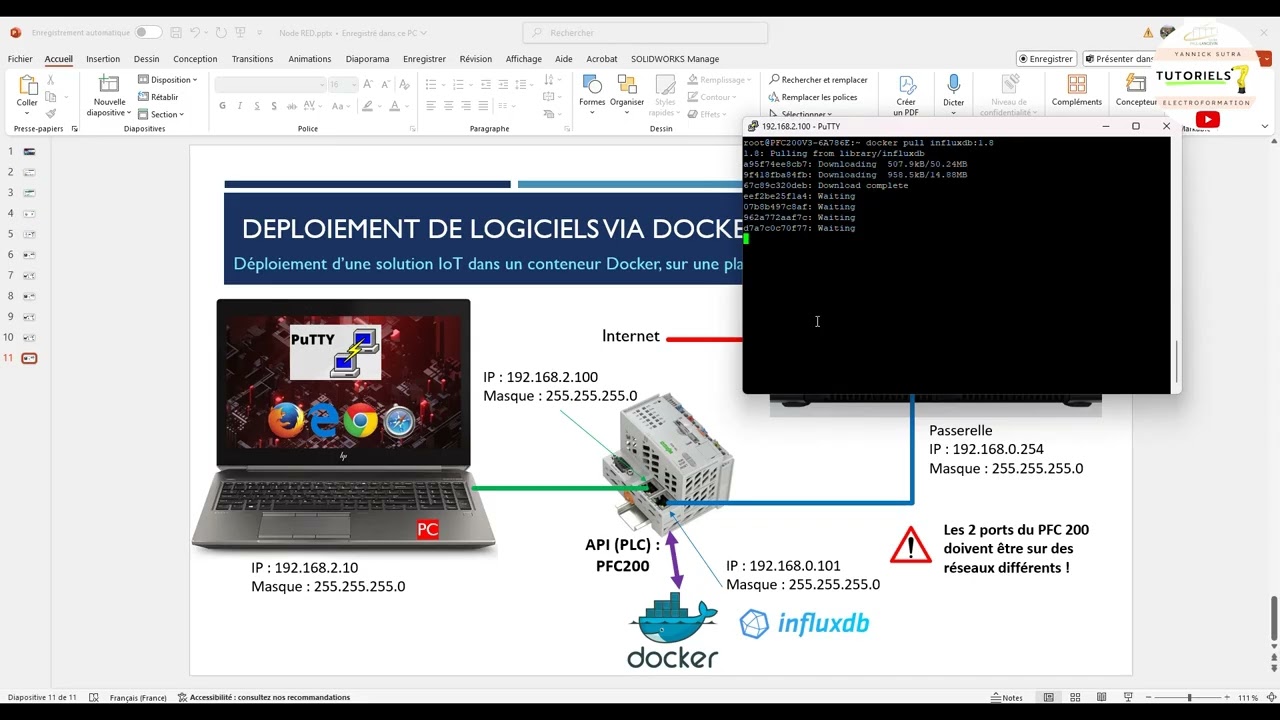Click the zoom slider in status bar
The image size is (1280, 720).
coord(1189,697)
